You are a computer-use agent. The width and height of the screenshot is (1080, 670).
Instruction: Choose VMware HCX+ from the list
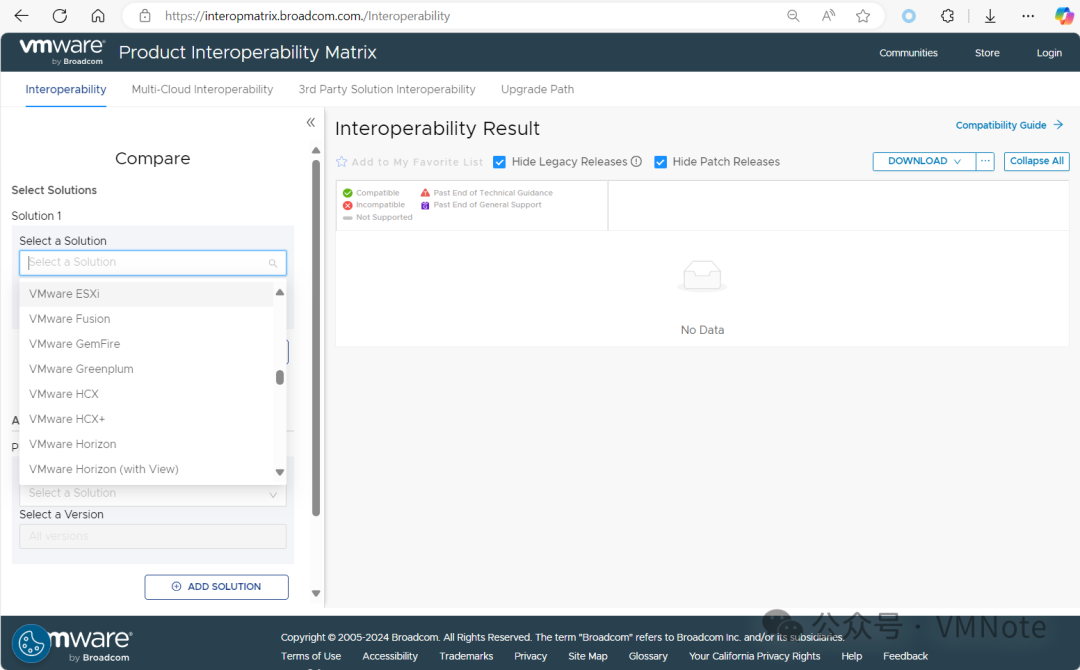(x=146, y=419)
